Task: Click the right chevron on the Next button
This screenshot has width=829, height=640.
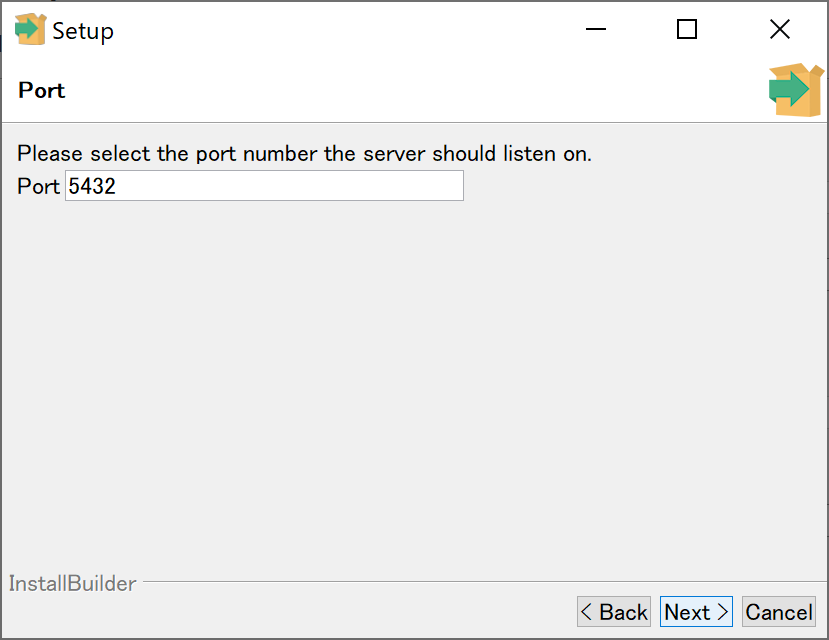Action: (722, 612)
